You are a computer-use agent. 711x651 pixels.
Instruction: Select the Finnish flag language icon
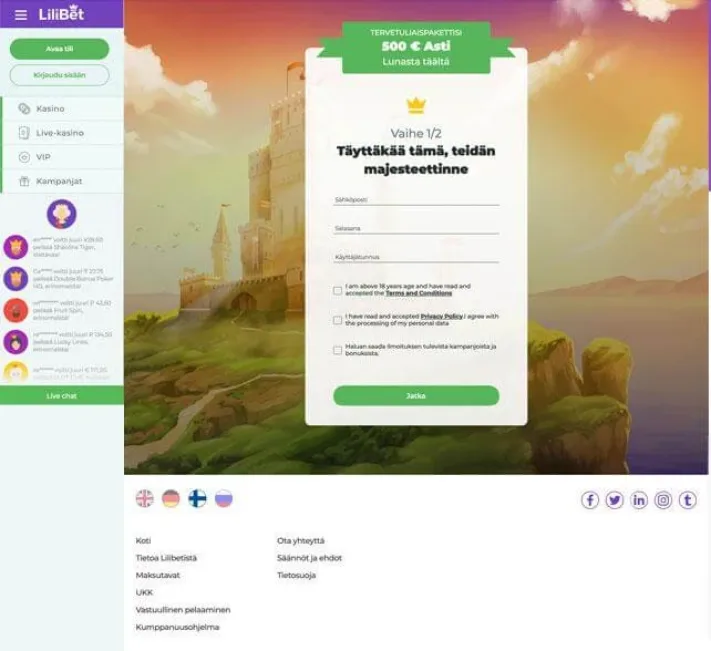[x=197, y=499]
